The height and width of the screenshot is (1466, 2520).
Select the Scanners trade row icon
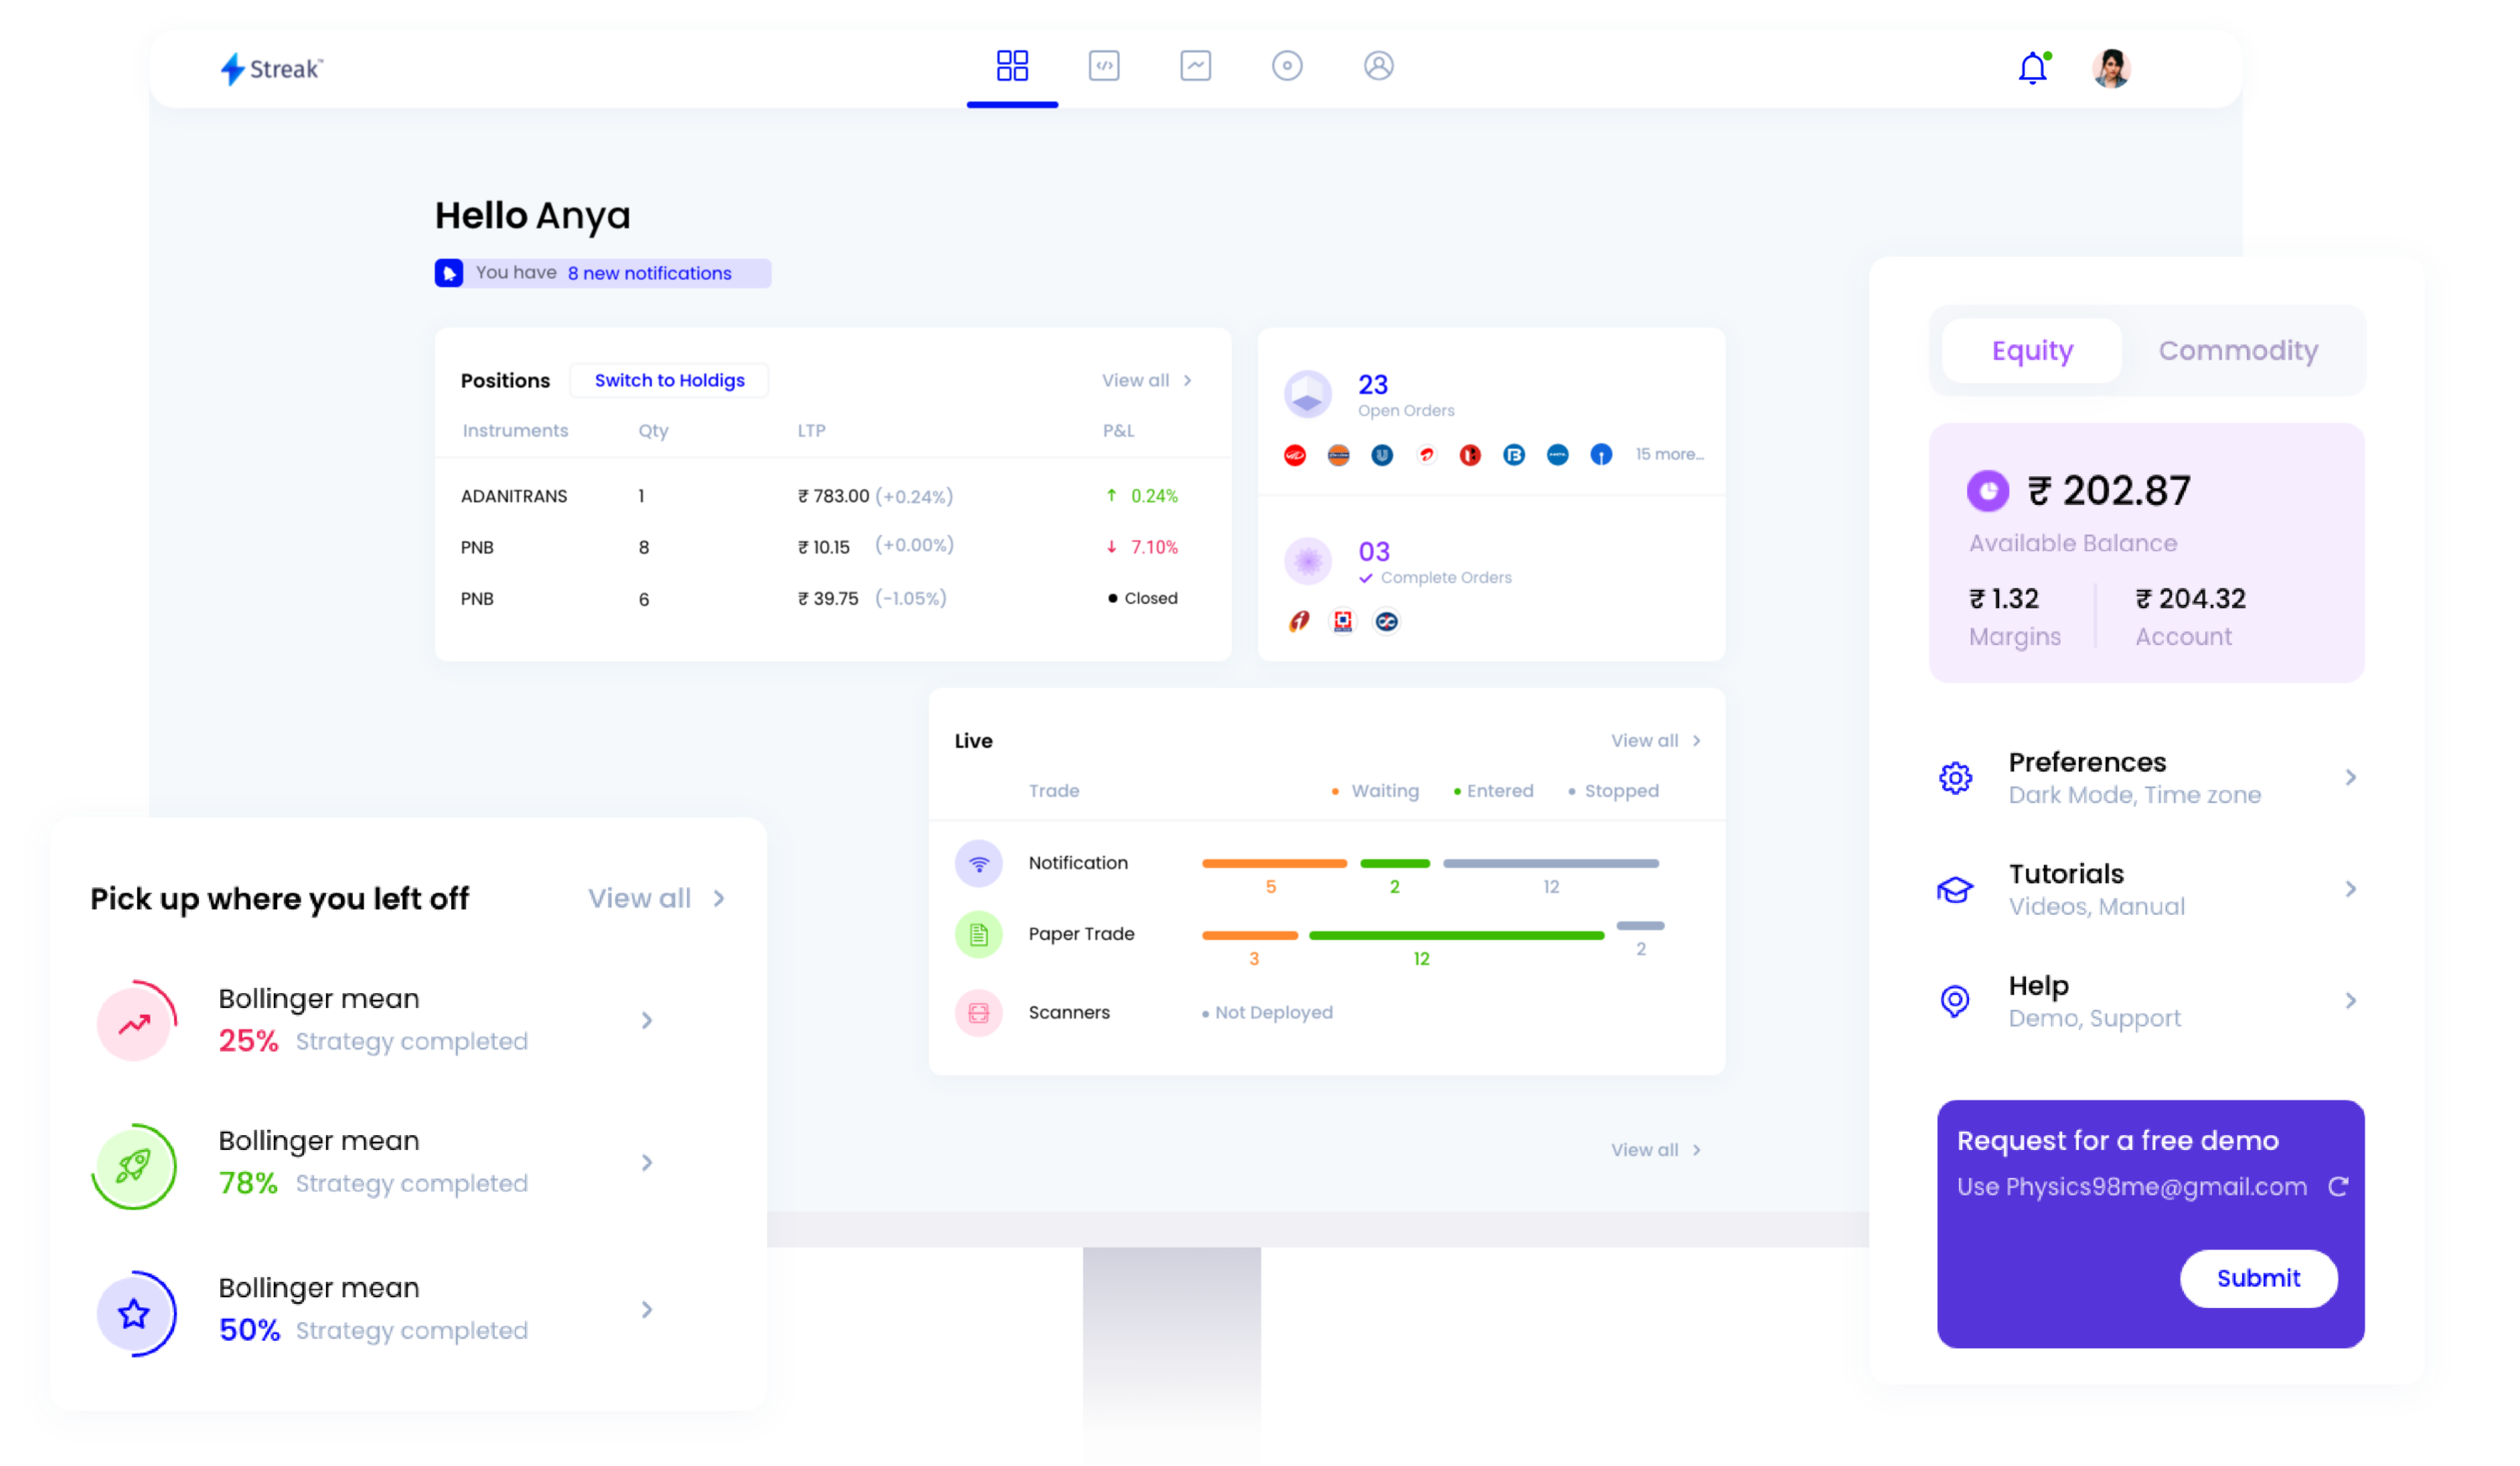click(975, 1012)
